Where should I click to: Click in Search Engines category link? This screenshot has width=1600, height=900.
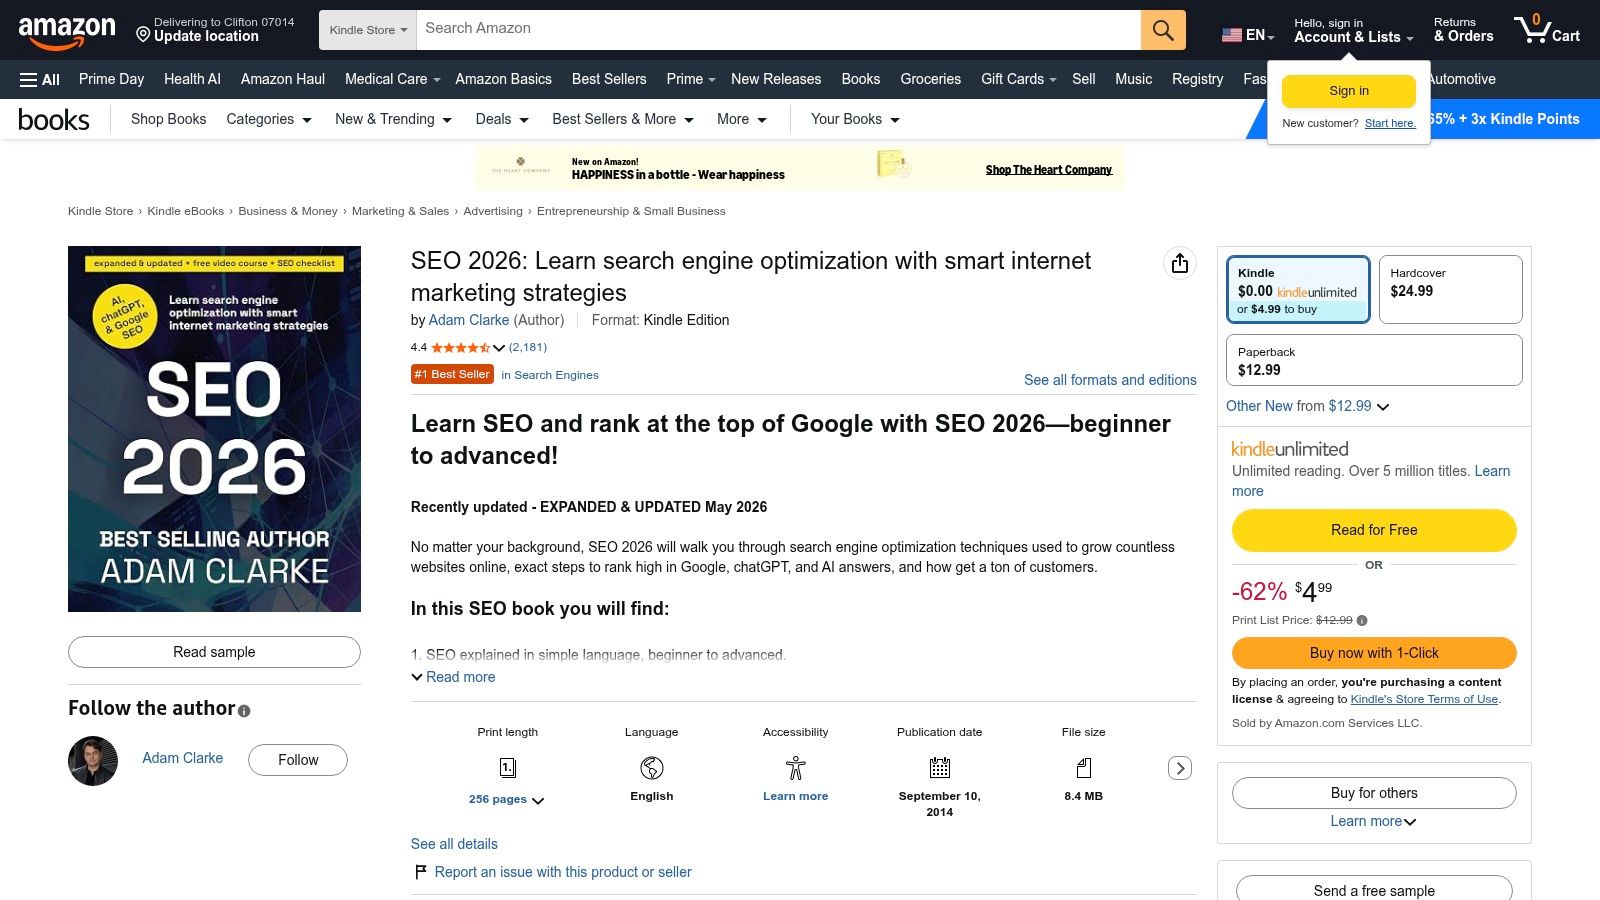click(x=550, y=375)
